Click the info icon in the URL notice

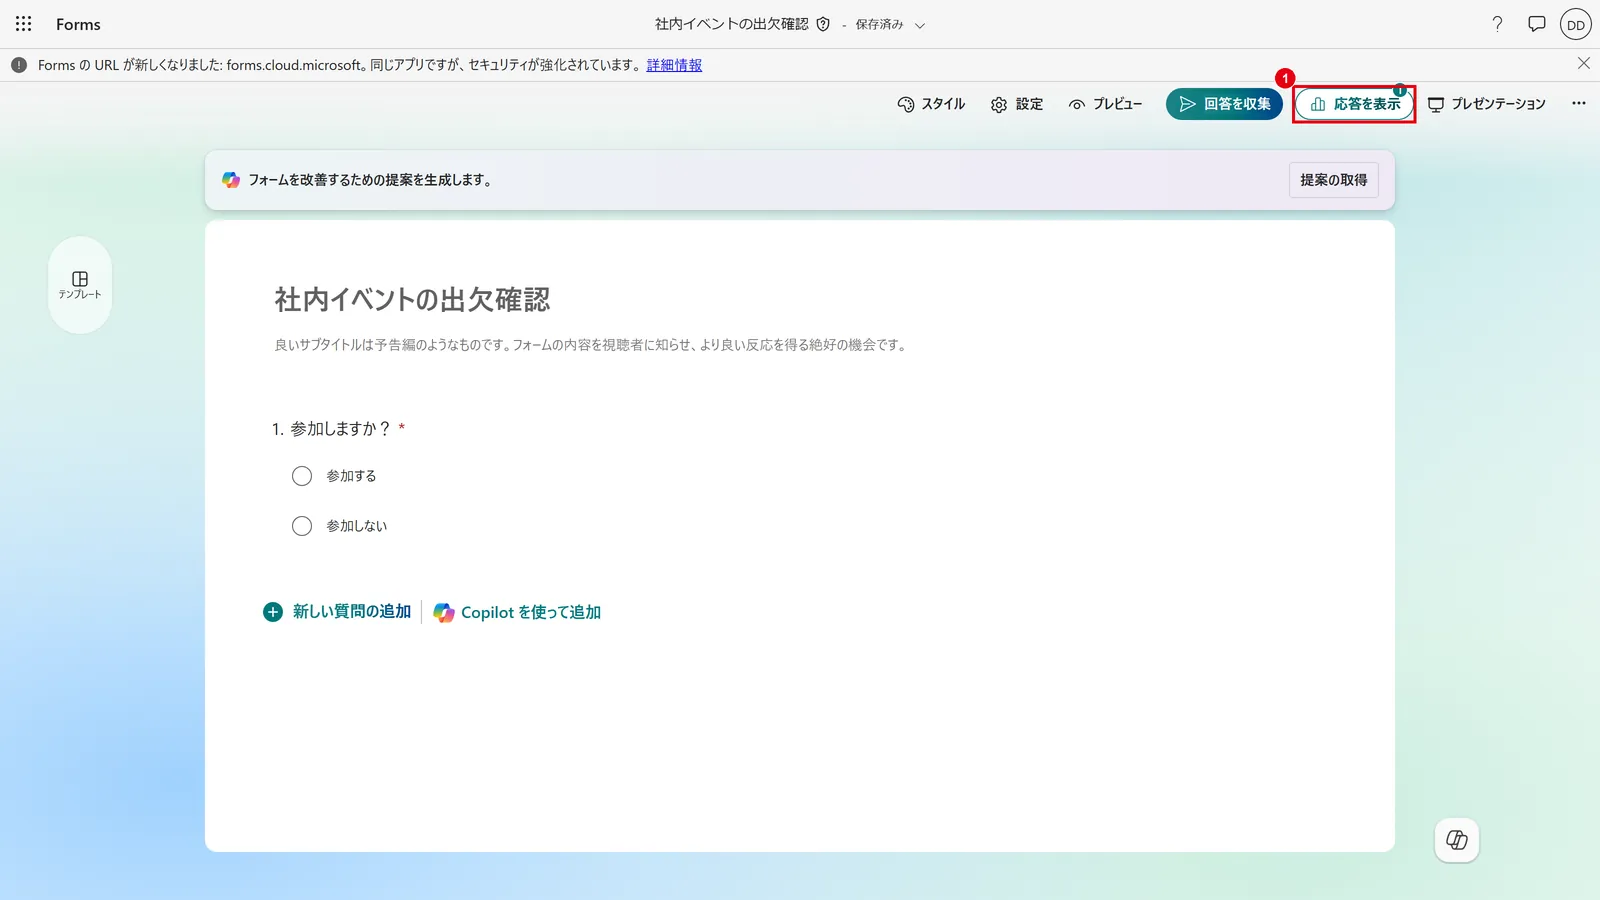coord(19,65)
